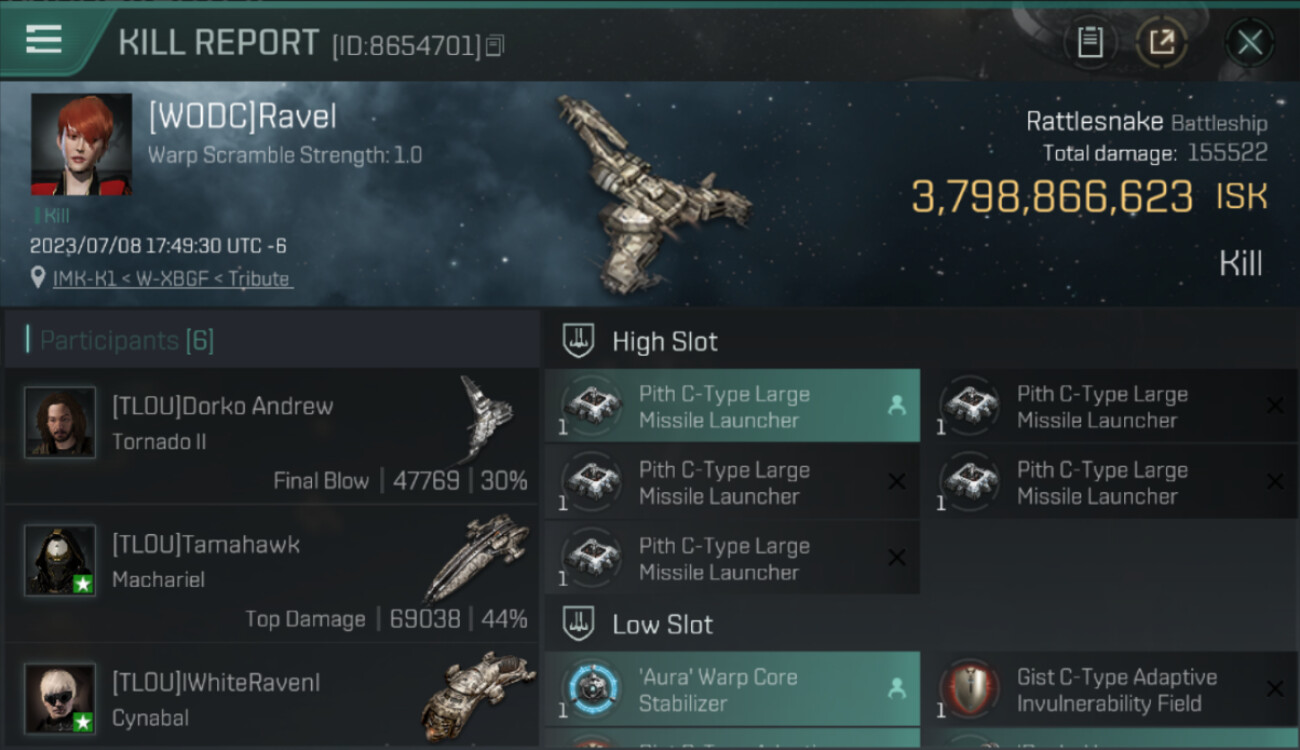Open the hamburger menu button
The height and width of the screenshot is (750, 1300).
click(x=43, y=40)
